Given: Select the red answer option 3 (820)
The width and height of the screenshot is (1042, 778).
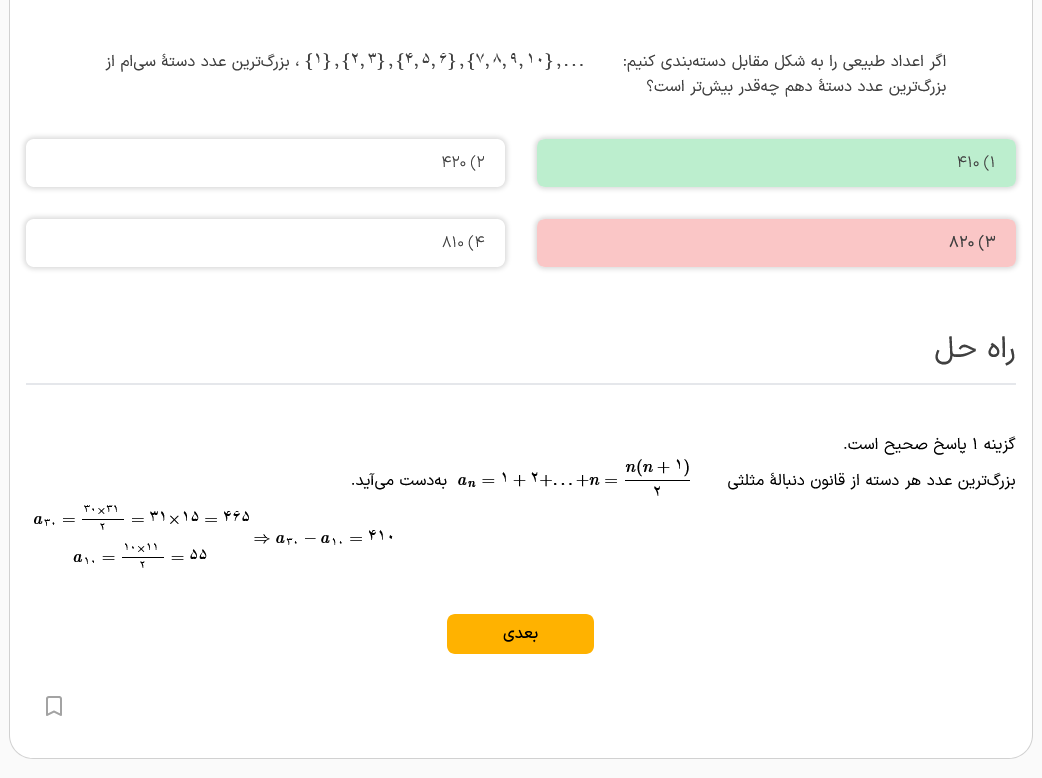Looking at the screenshot, I should [x=776, y=243].
